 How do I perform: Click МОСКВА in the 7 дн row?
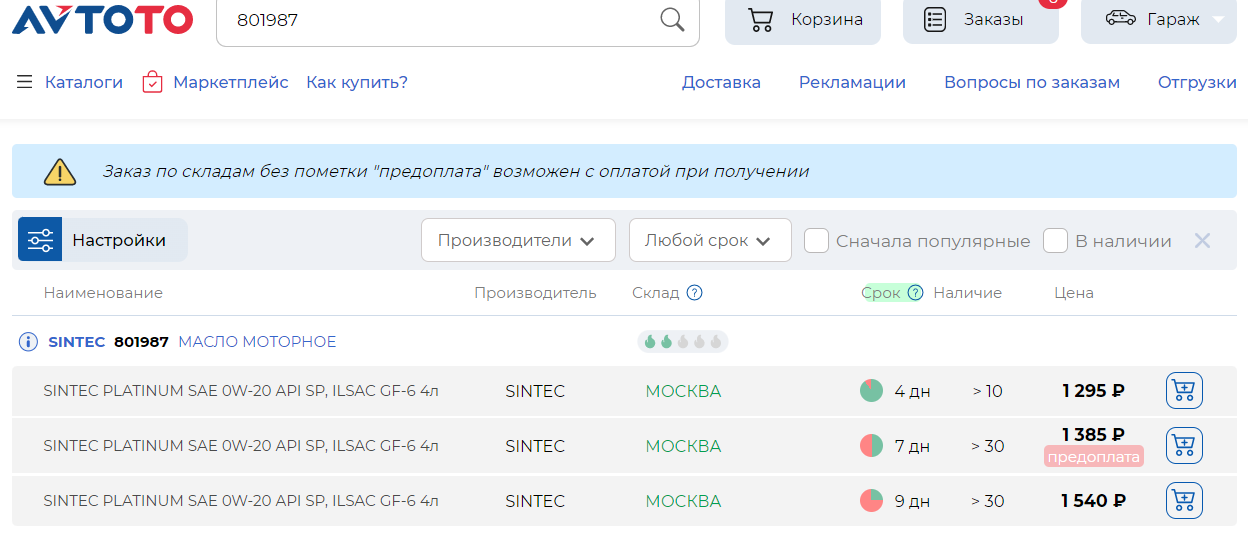tap(683, 446)
